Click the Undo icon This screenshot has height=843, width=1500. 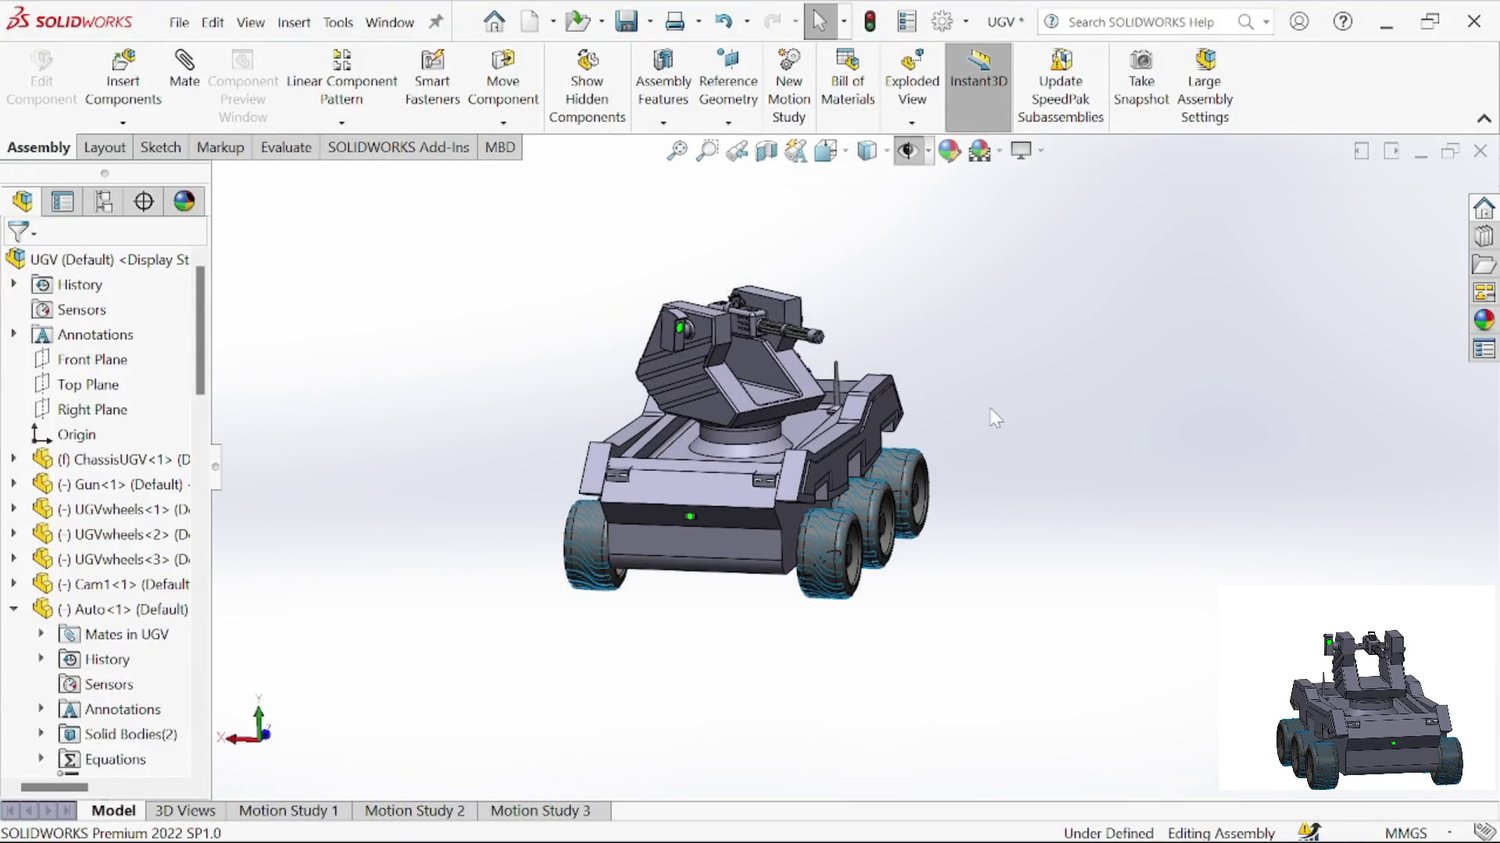724,21
